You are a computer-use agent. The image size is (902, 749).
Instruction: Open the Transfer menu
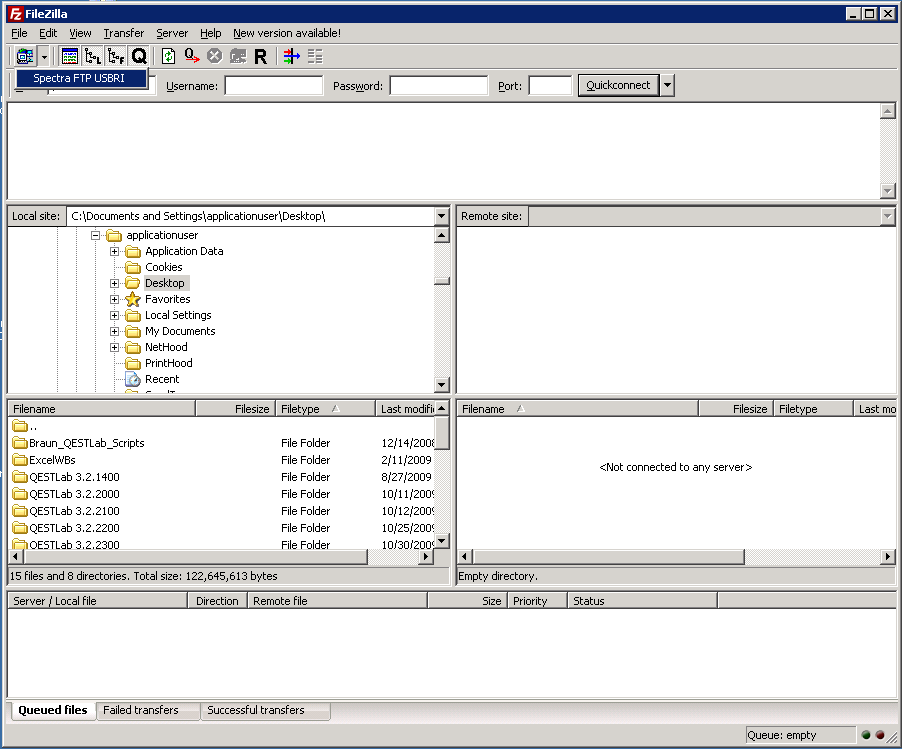pyautogui.click(x=123, y=33)
